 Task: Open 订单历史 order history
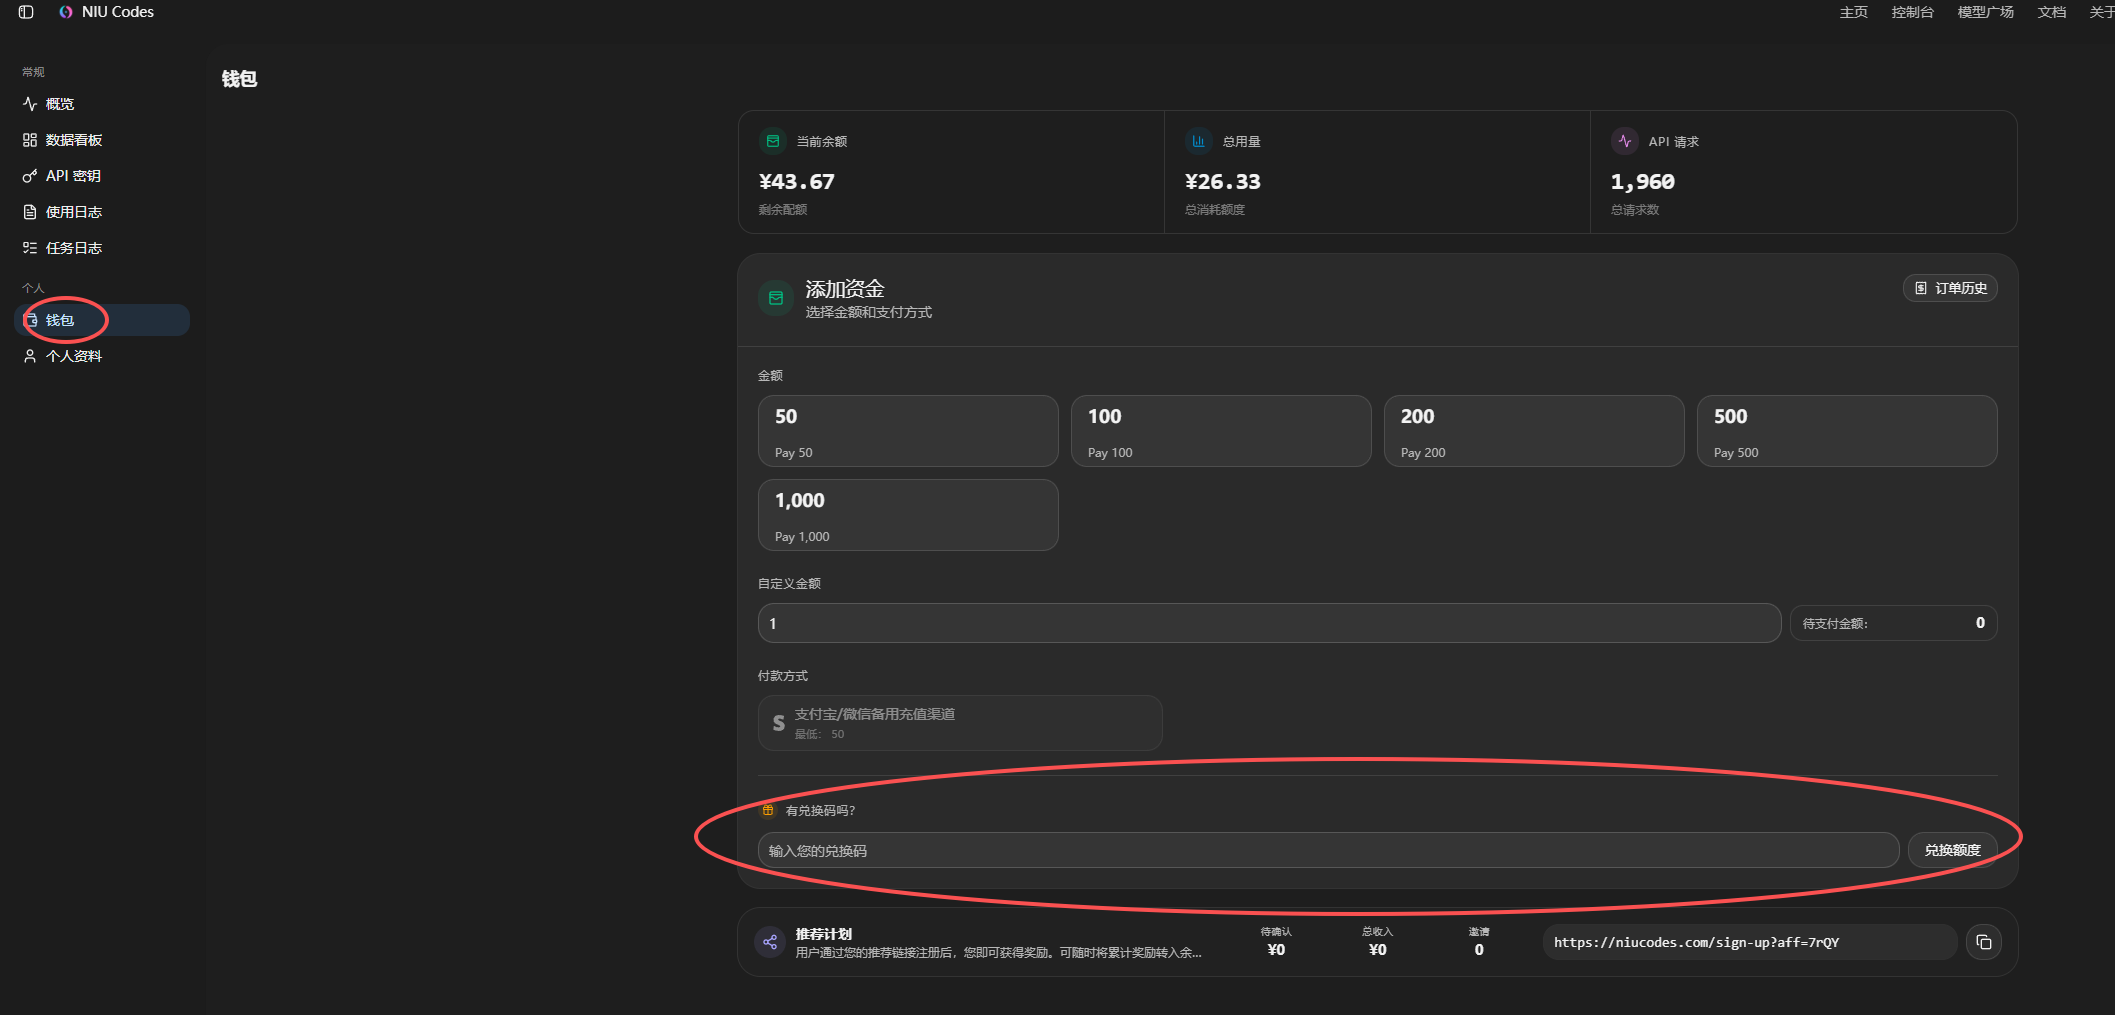click(x=1950, y=288)
